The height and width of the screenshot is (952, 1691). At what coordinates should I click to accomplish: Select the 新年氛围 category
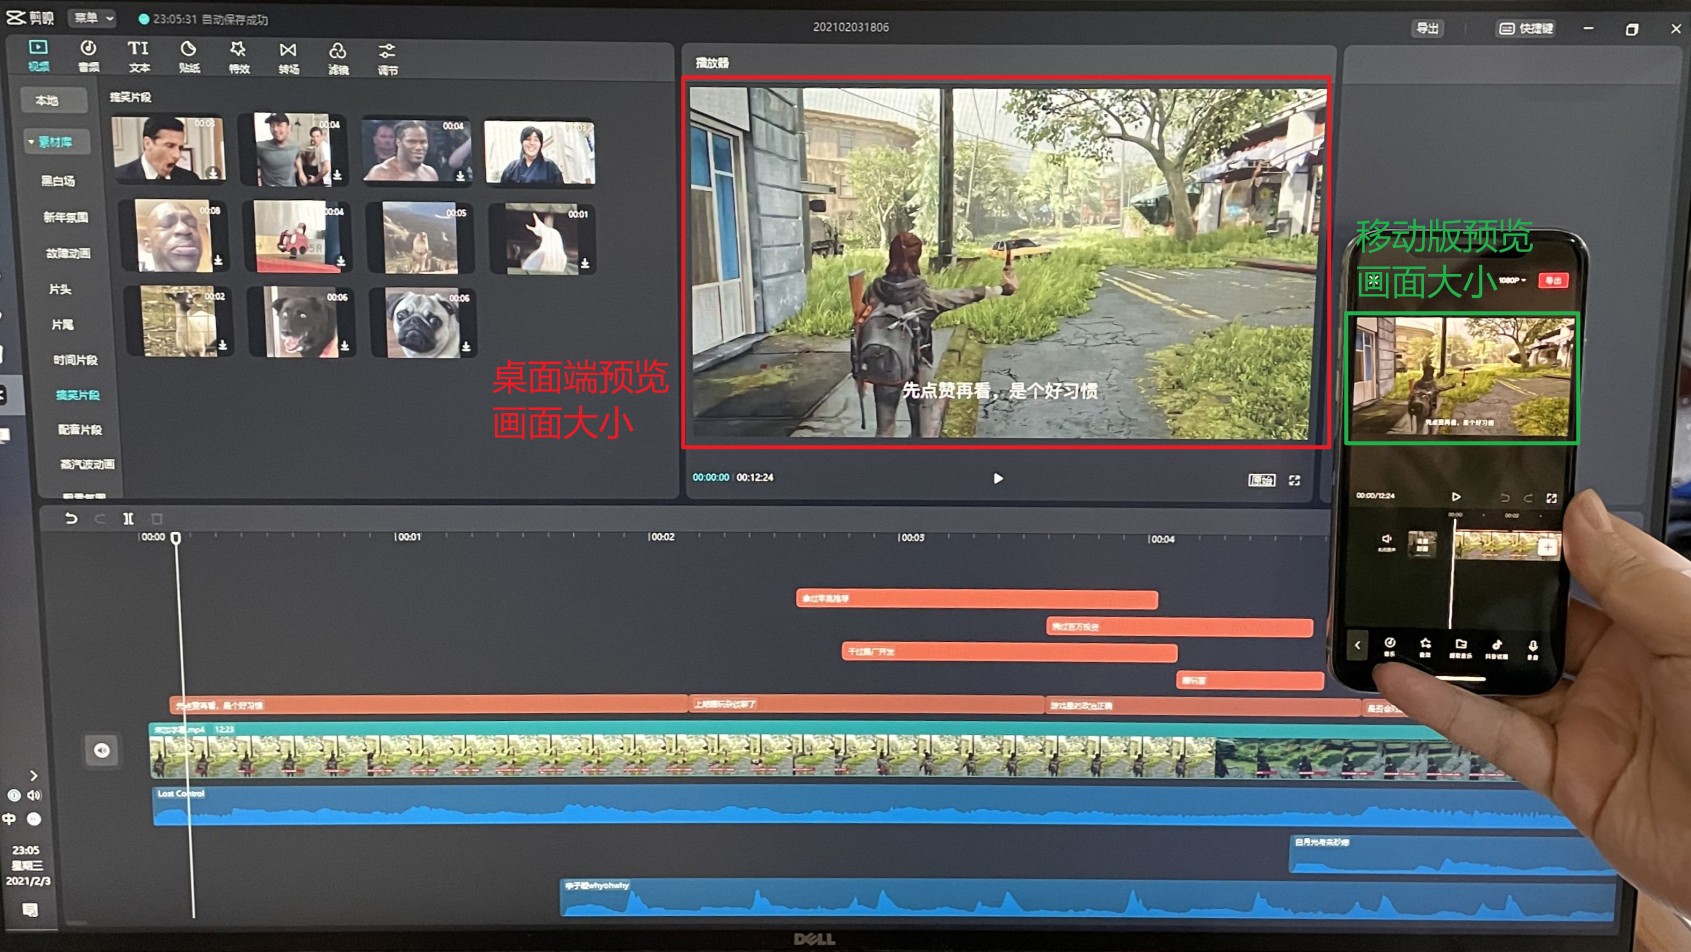[65, 217]
